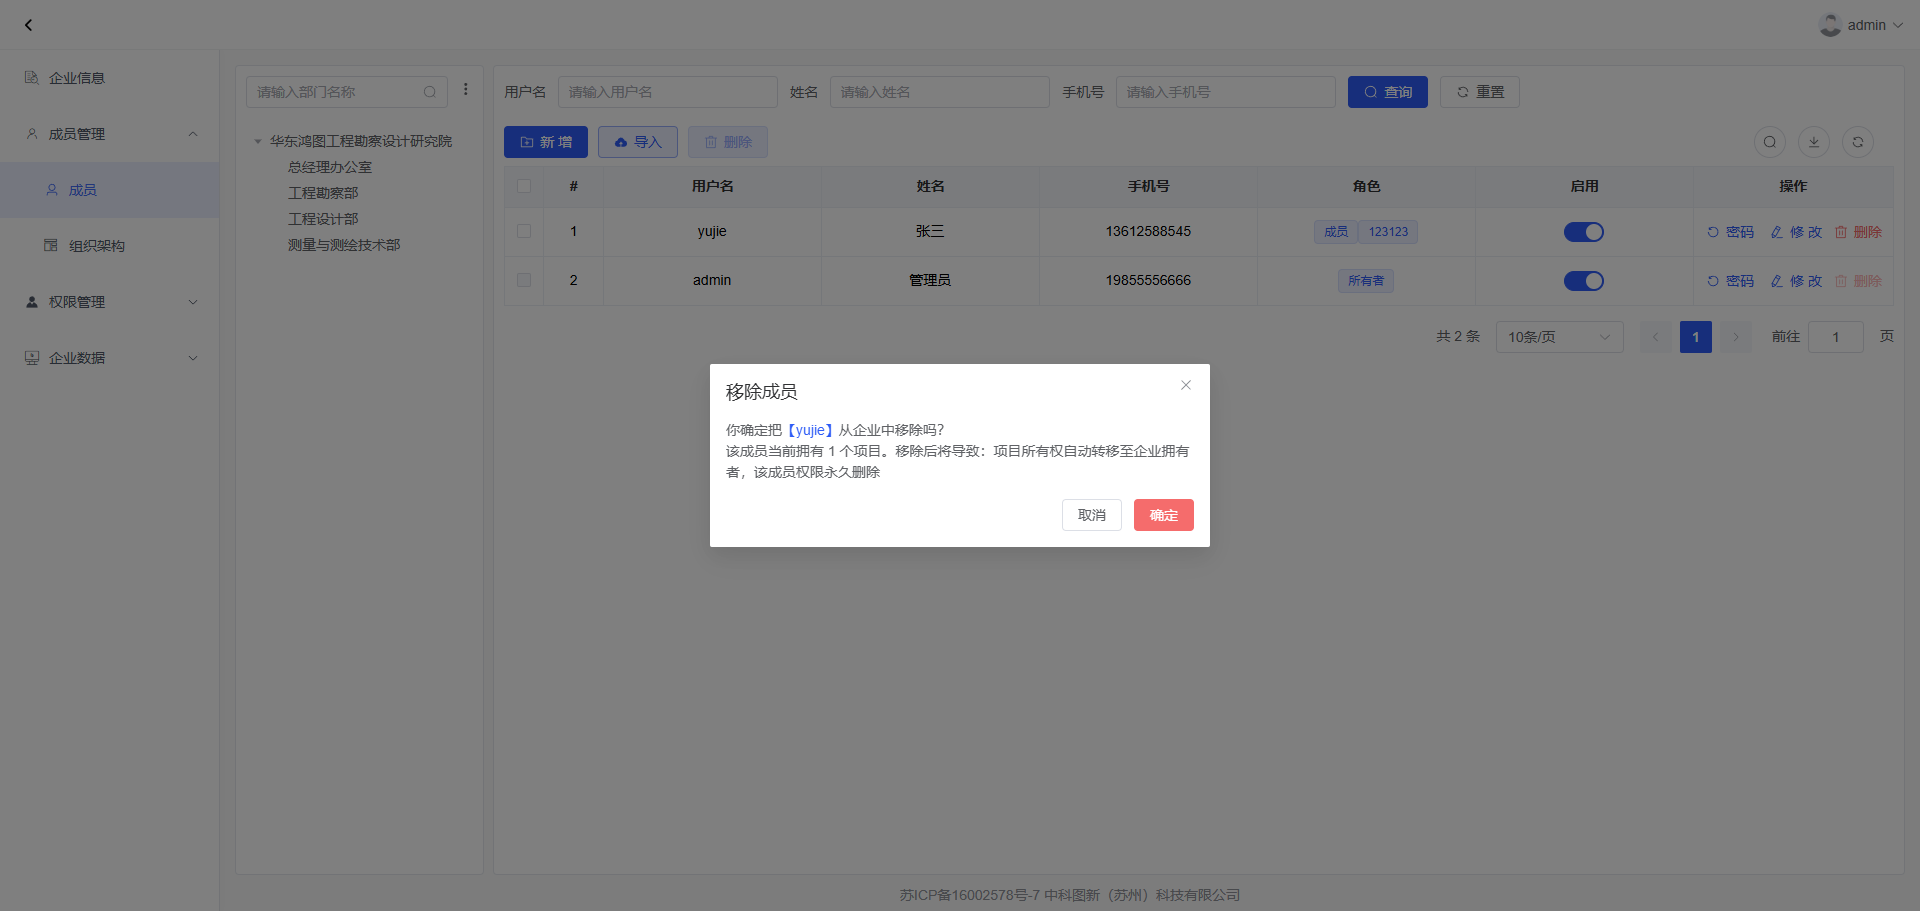
Task: Open 组织架构 in the sidebar
Action: pyautogui.click(x=96, y=246)
